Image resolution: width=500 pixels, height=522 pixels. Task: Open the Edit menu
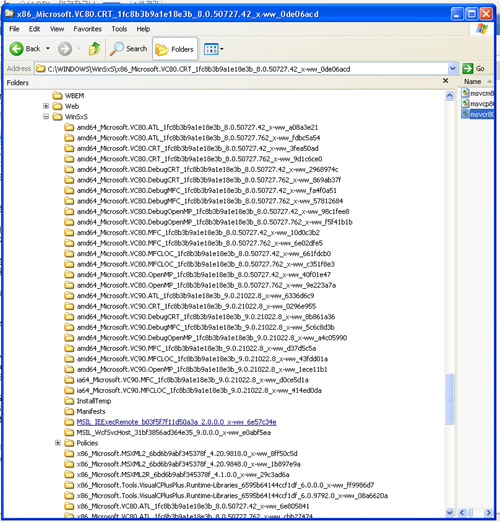34,29
